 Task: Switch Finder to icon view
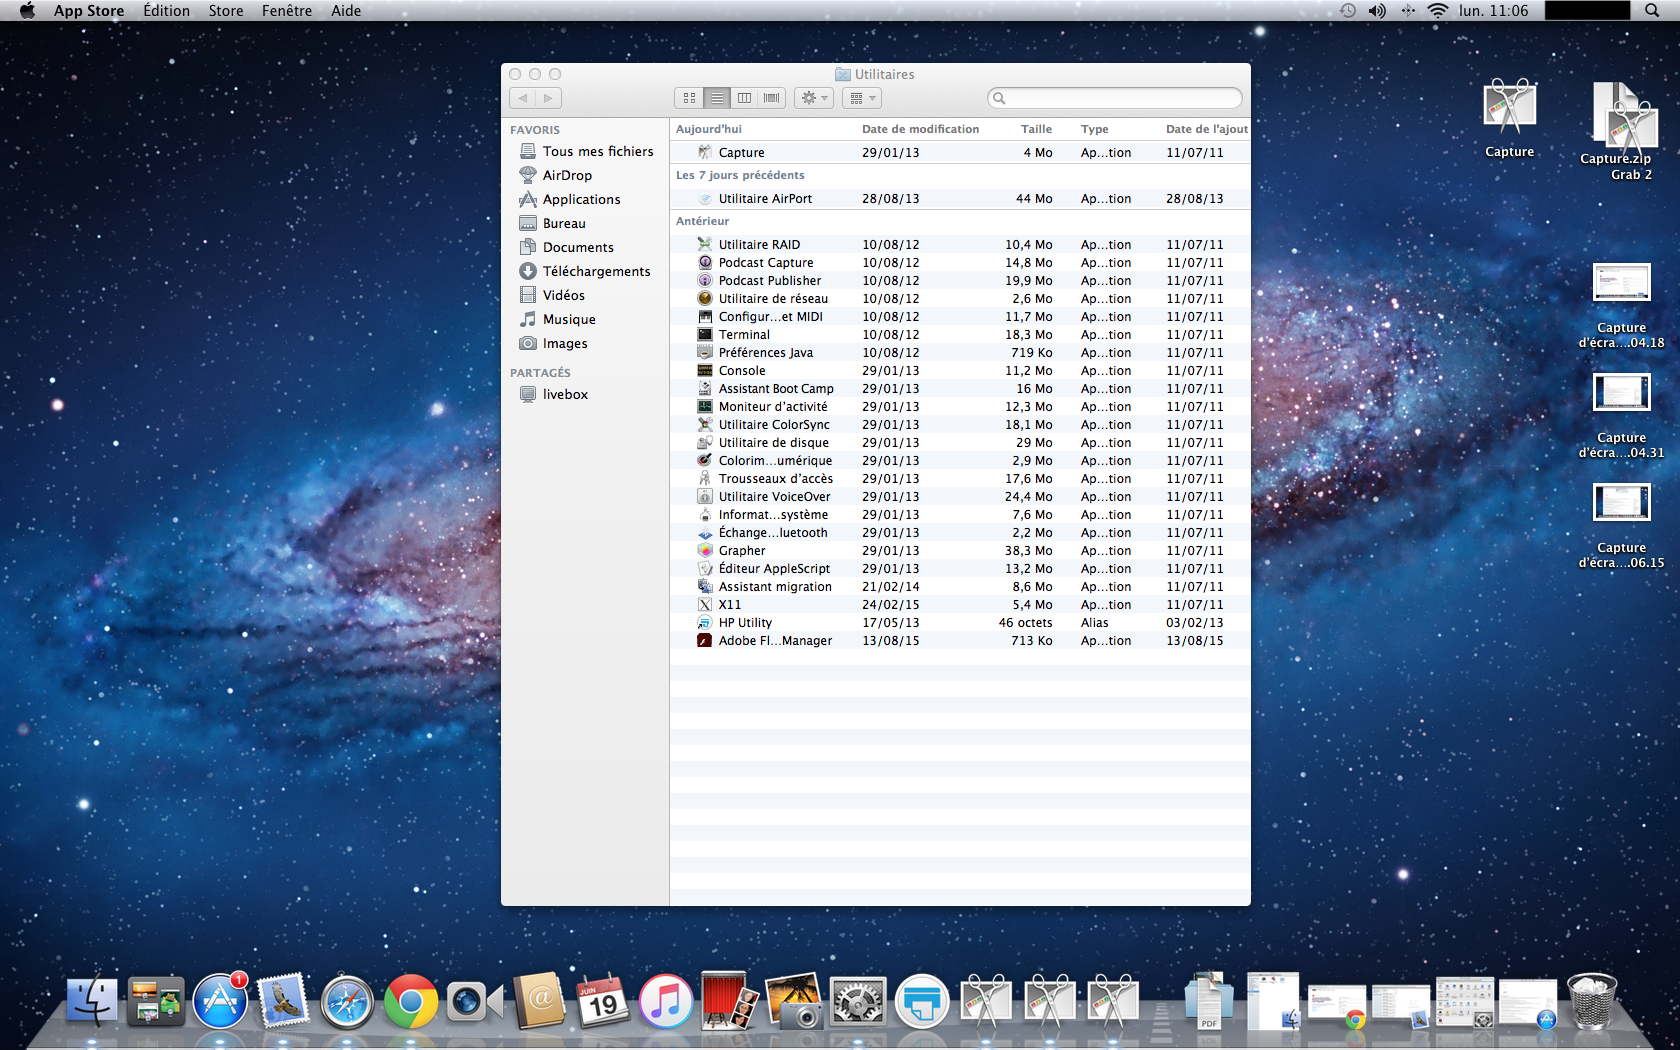pyautogui.click(x=689, y=98)
